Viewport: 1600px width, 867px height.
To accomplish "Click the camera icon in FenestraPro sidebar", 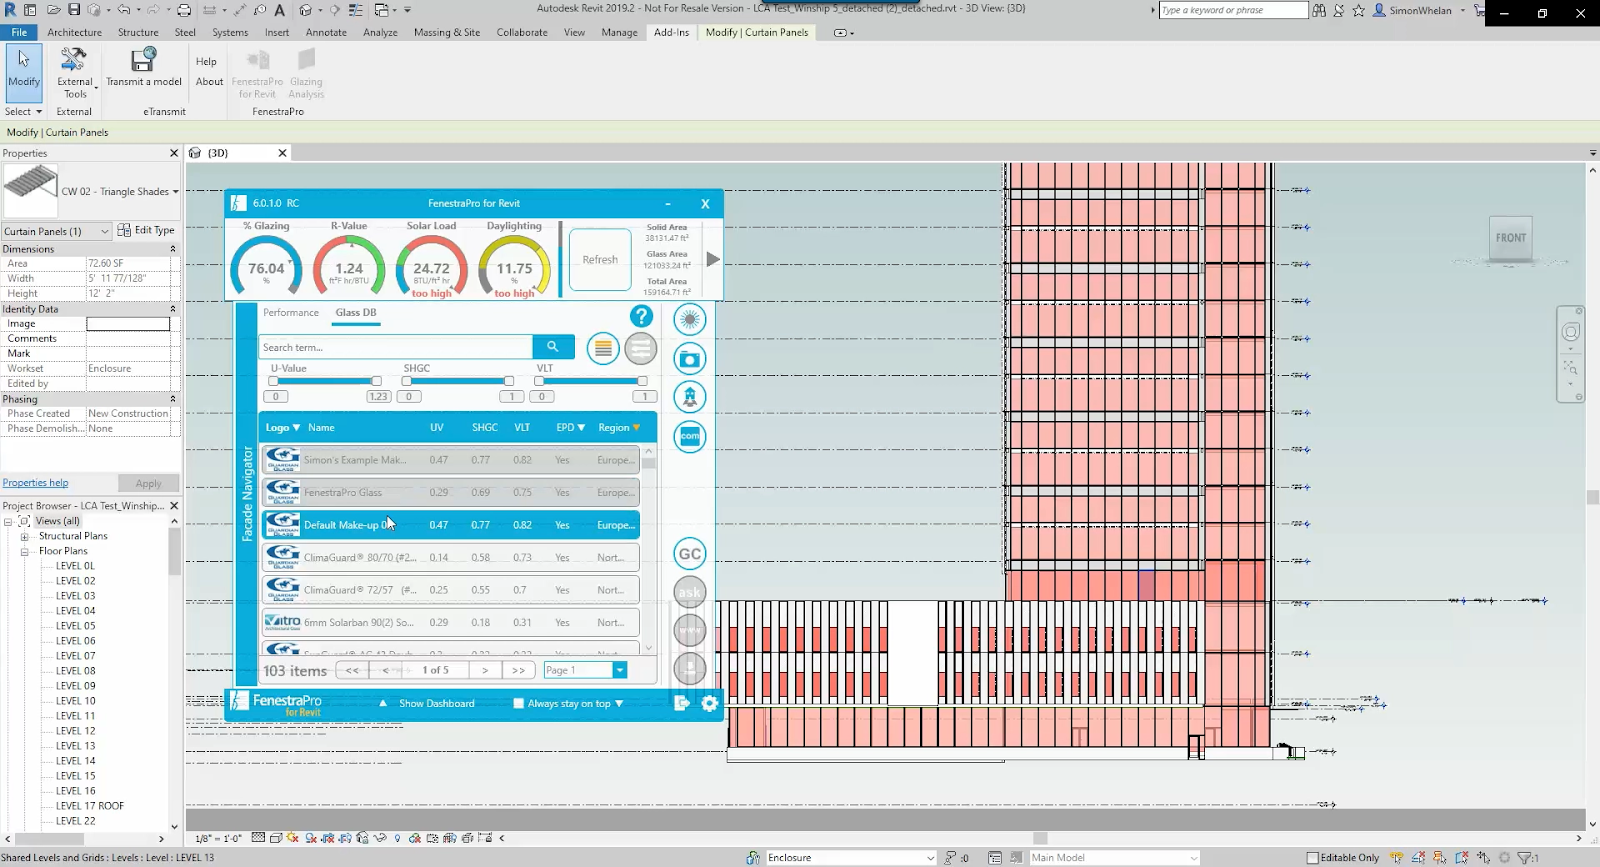I will pos(689,359).
